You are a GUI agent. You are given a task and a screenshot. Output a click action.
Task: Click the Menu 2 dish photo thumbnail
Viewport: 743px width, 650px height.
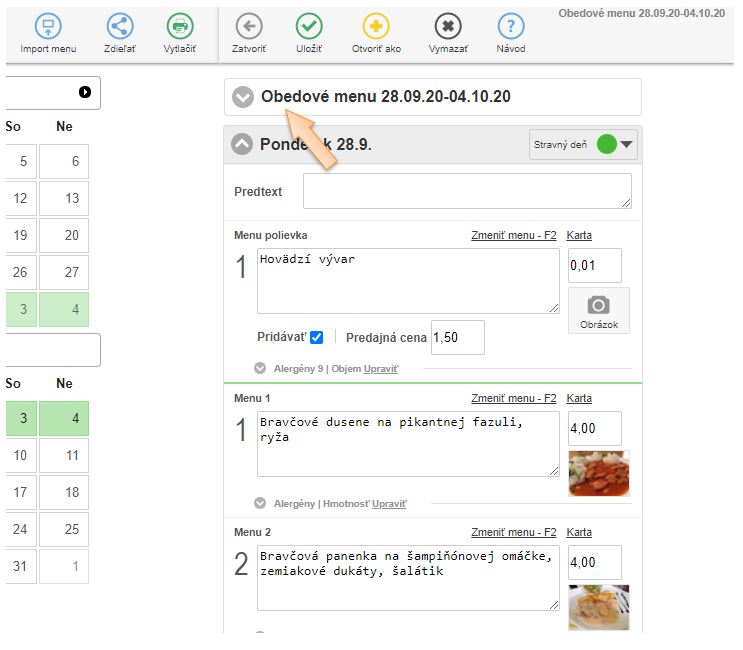point(598,607)
